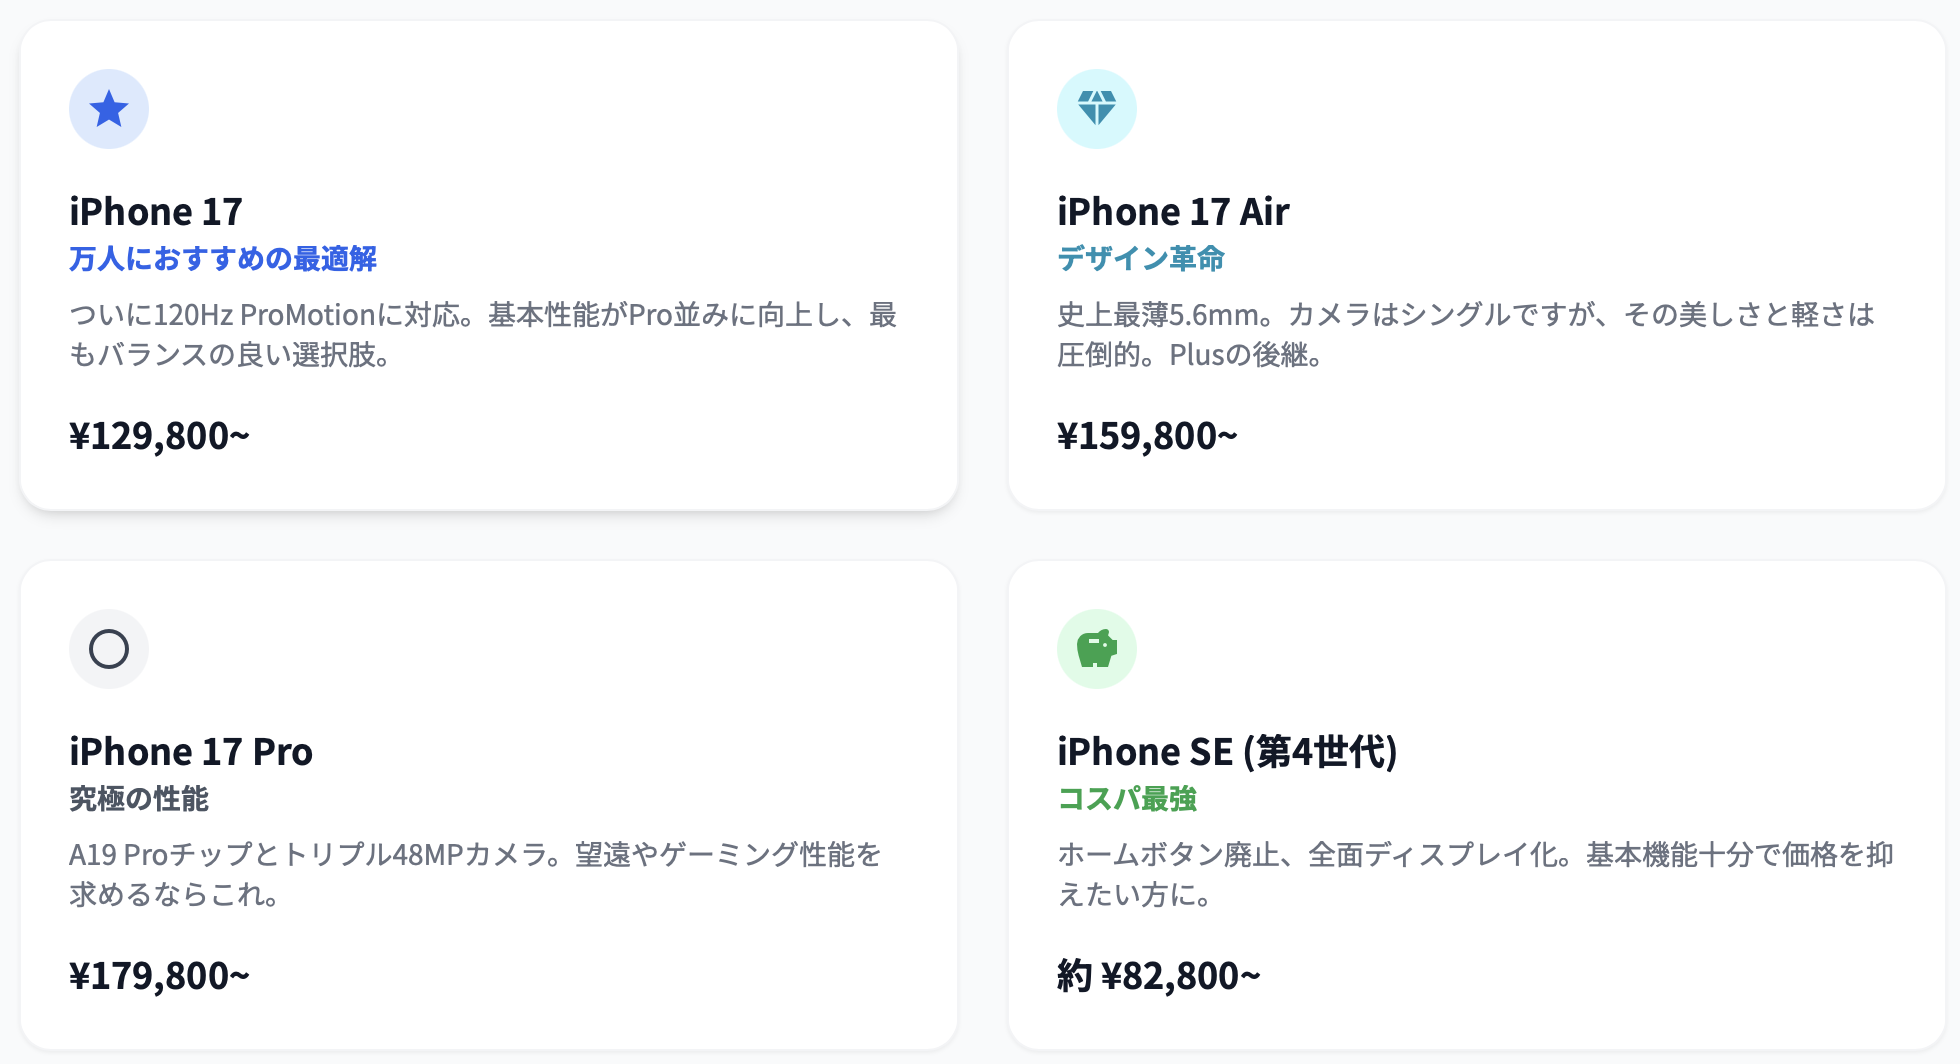Image resolution: width=1960 pixels, height=1064 pixels.
Task: Click the 究極の性能 subtitle
Action: (139, 799)
